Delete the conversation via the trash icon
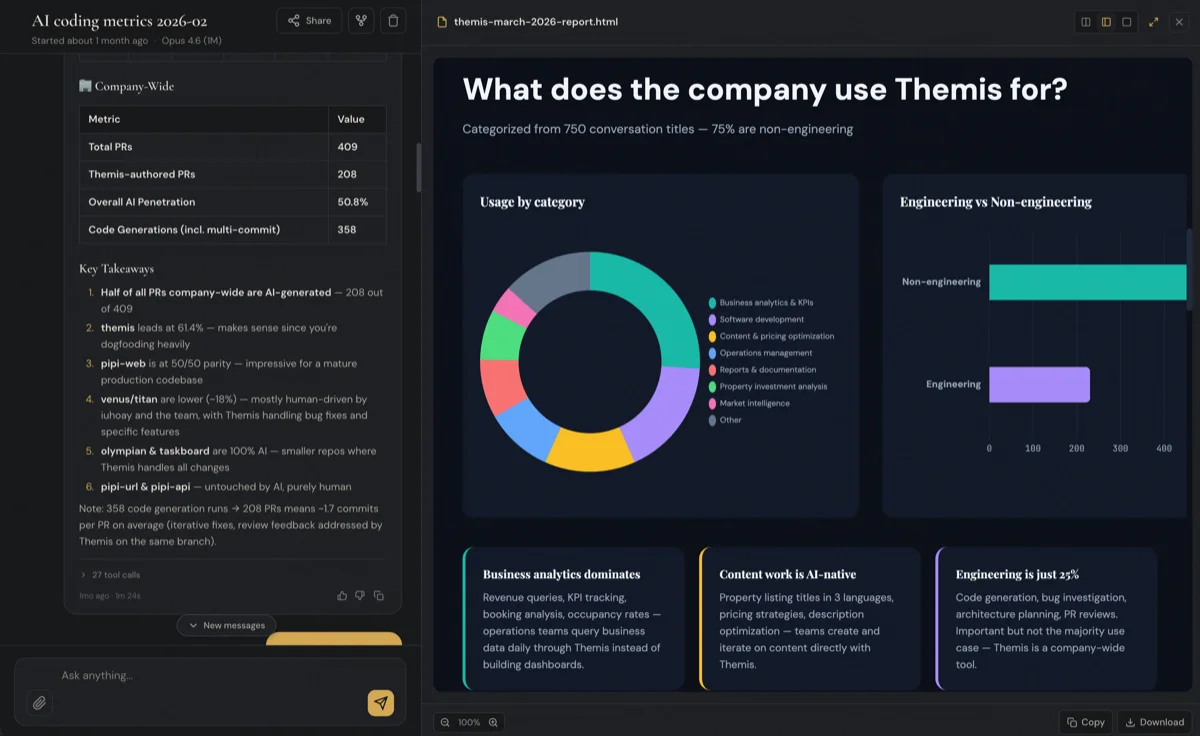 point(395,20)
